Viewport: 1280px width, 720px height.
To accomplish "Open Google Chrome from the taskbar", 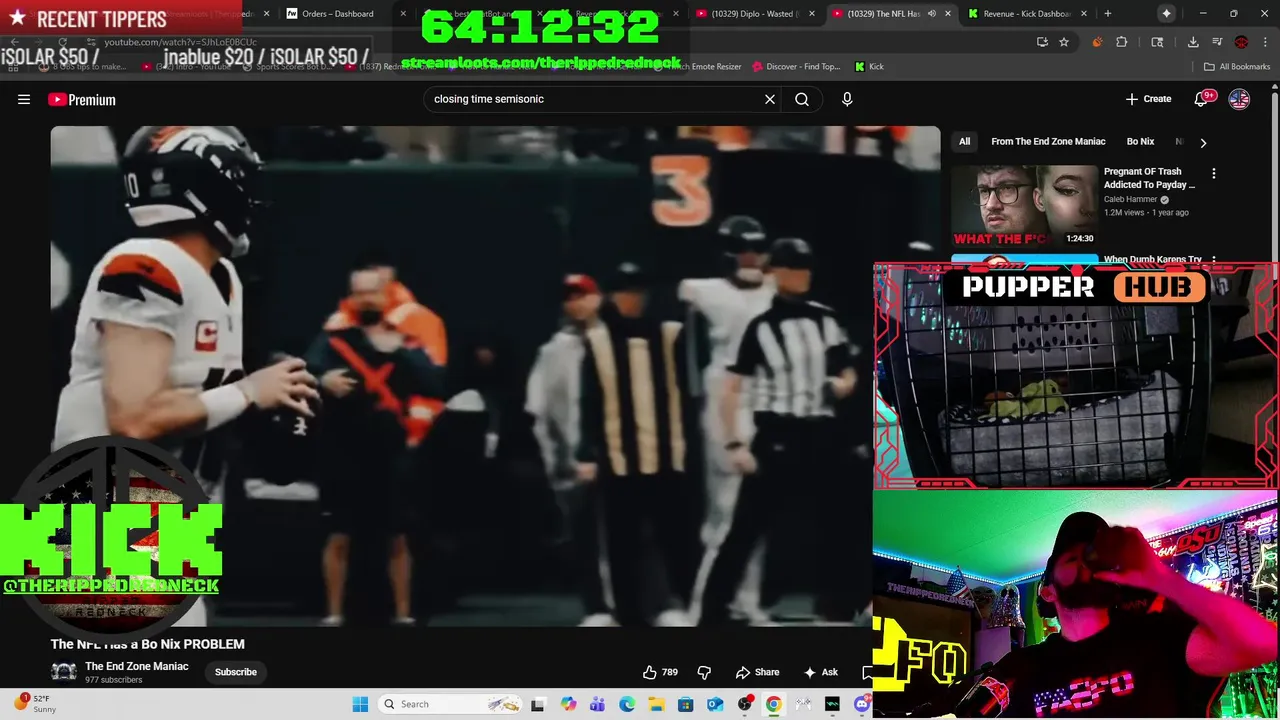I will tap(774, 704).
